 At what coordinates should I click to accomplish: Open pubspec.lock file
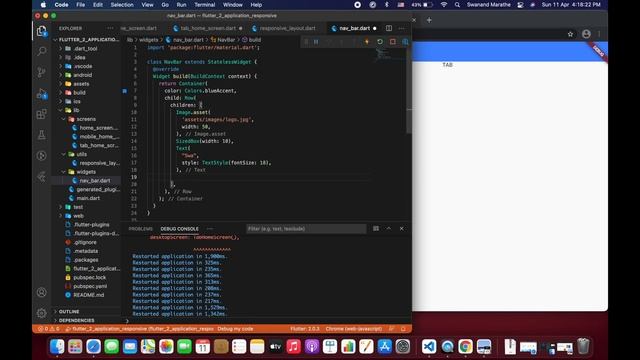(x=89, y=278)
